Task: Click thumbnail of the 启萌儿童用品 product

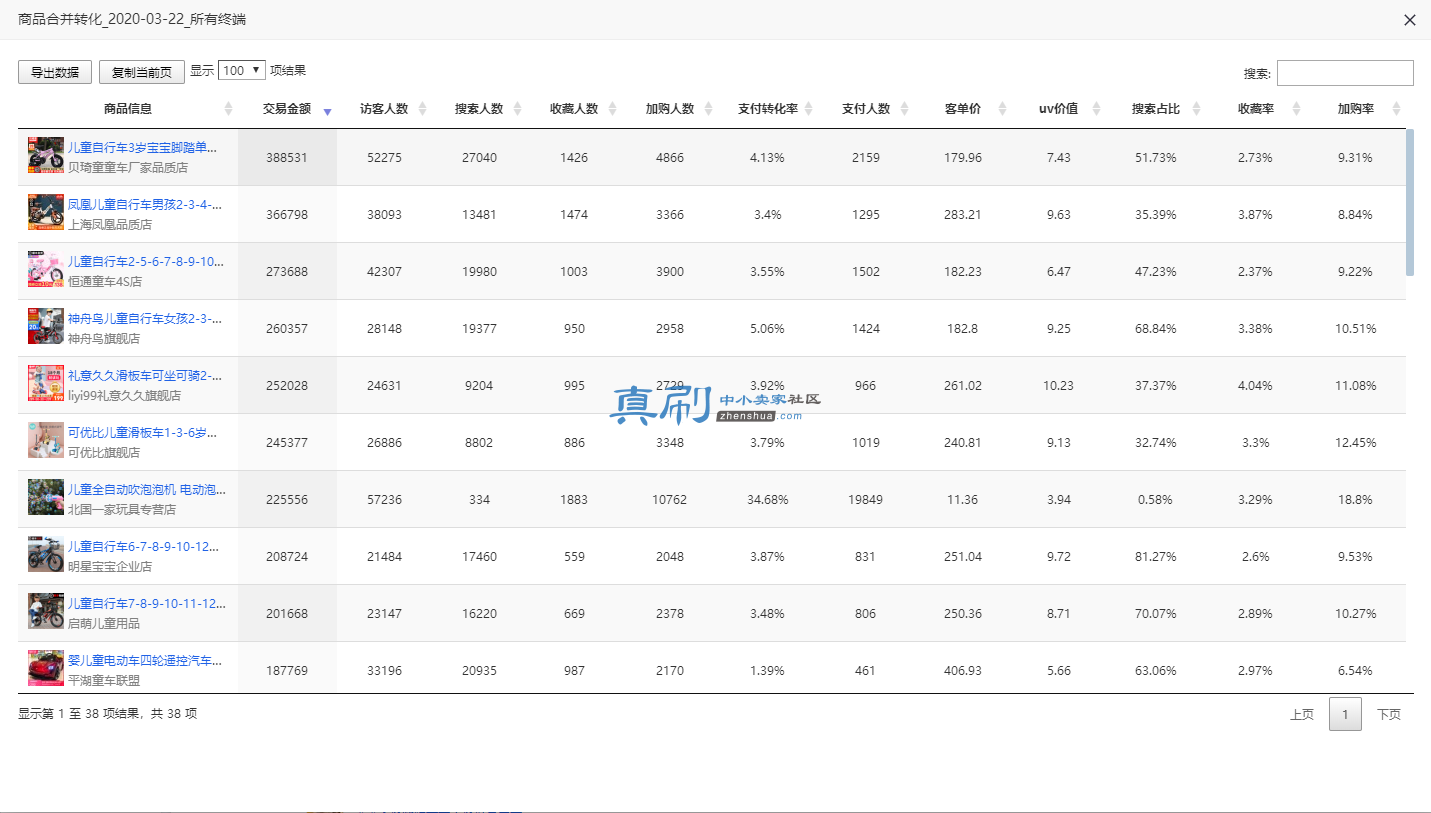Action: [x=46, y=611]
